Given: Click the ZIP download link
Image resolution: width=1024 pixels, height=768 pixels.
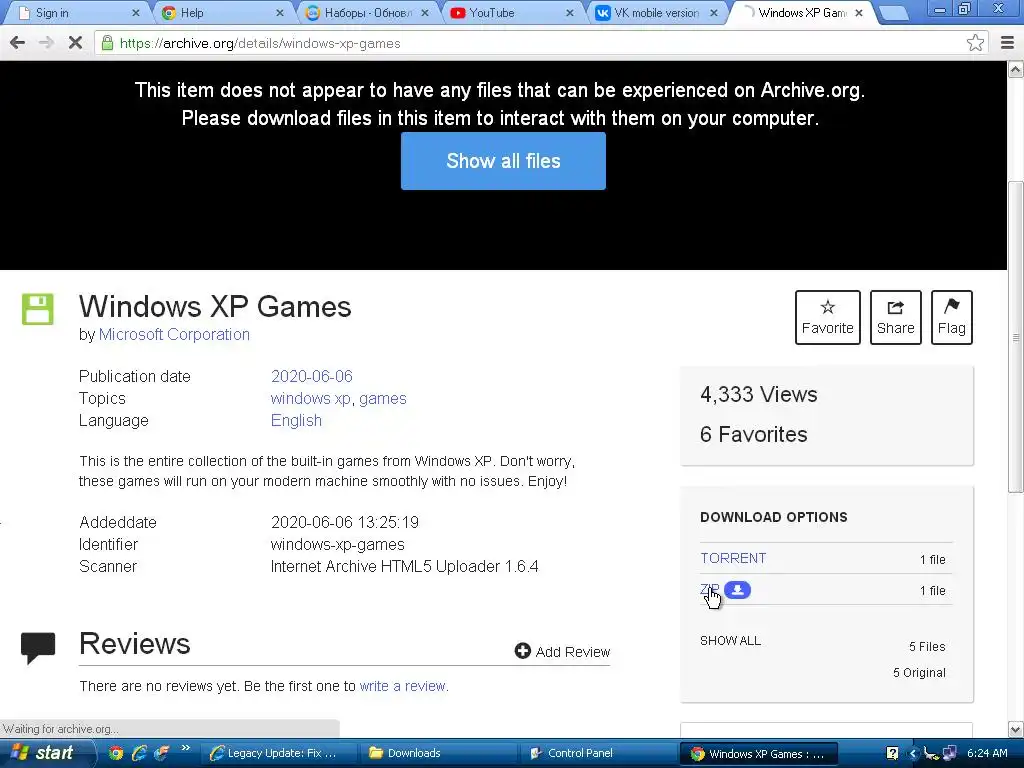Looking at the screenshot, I should [709, 590].
